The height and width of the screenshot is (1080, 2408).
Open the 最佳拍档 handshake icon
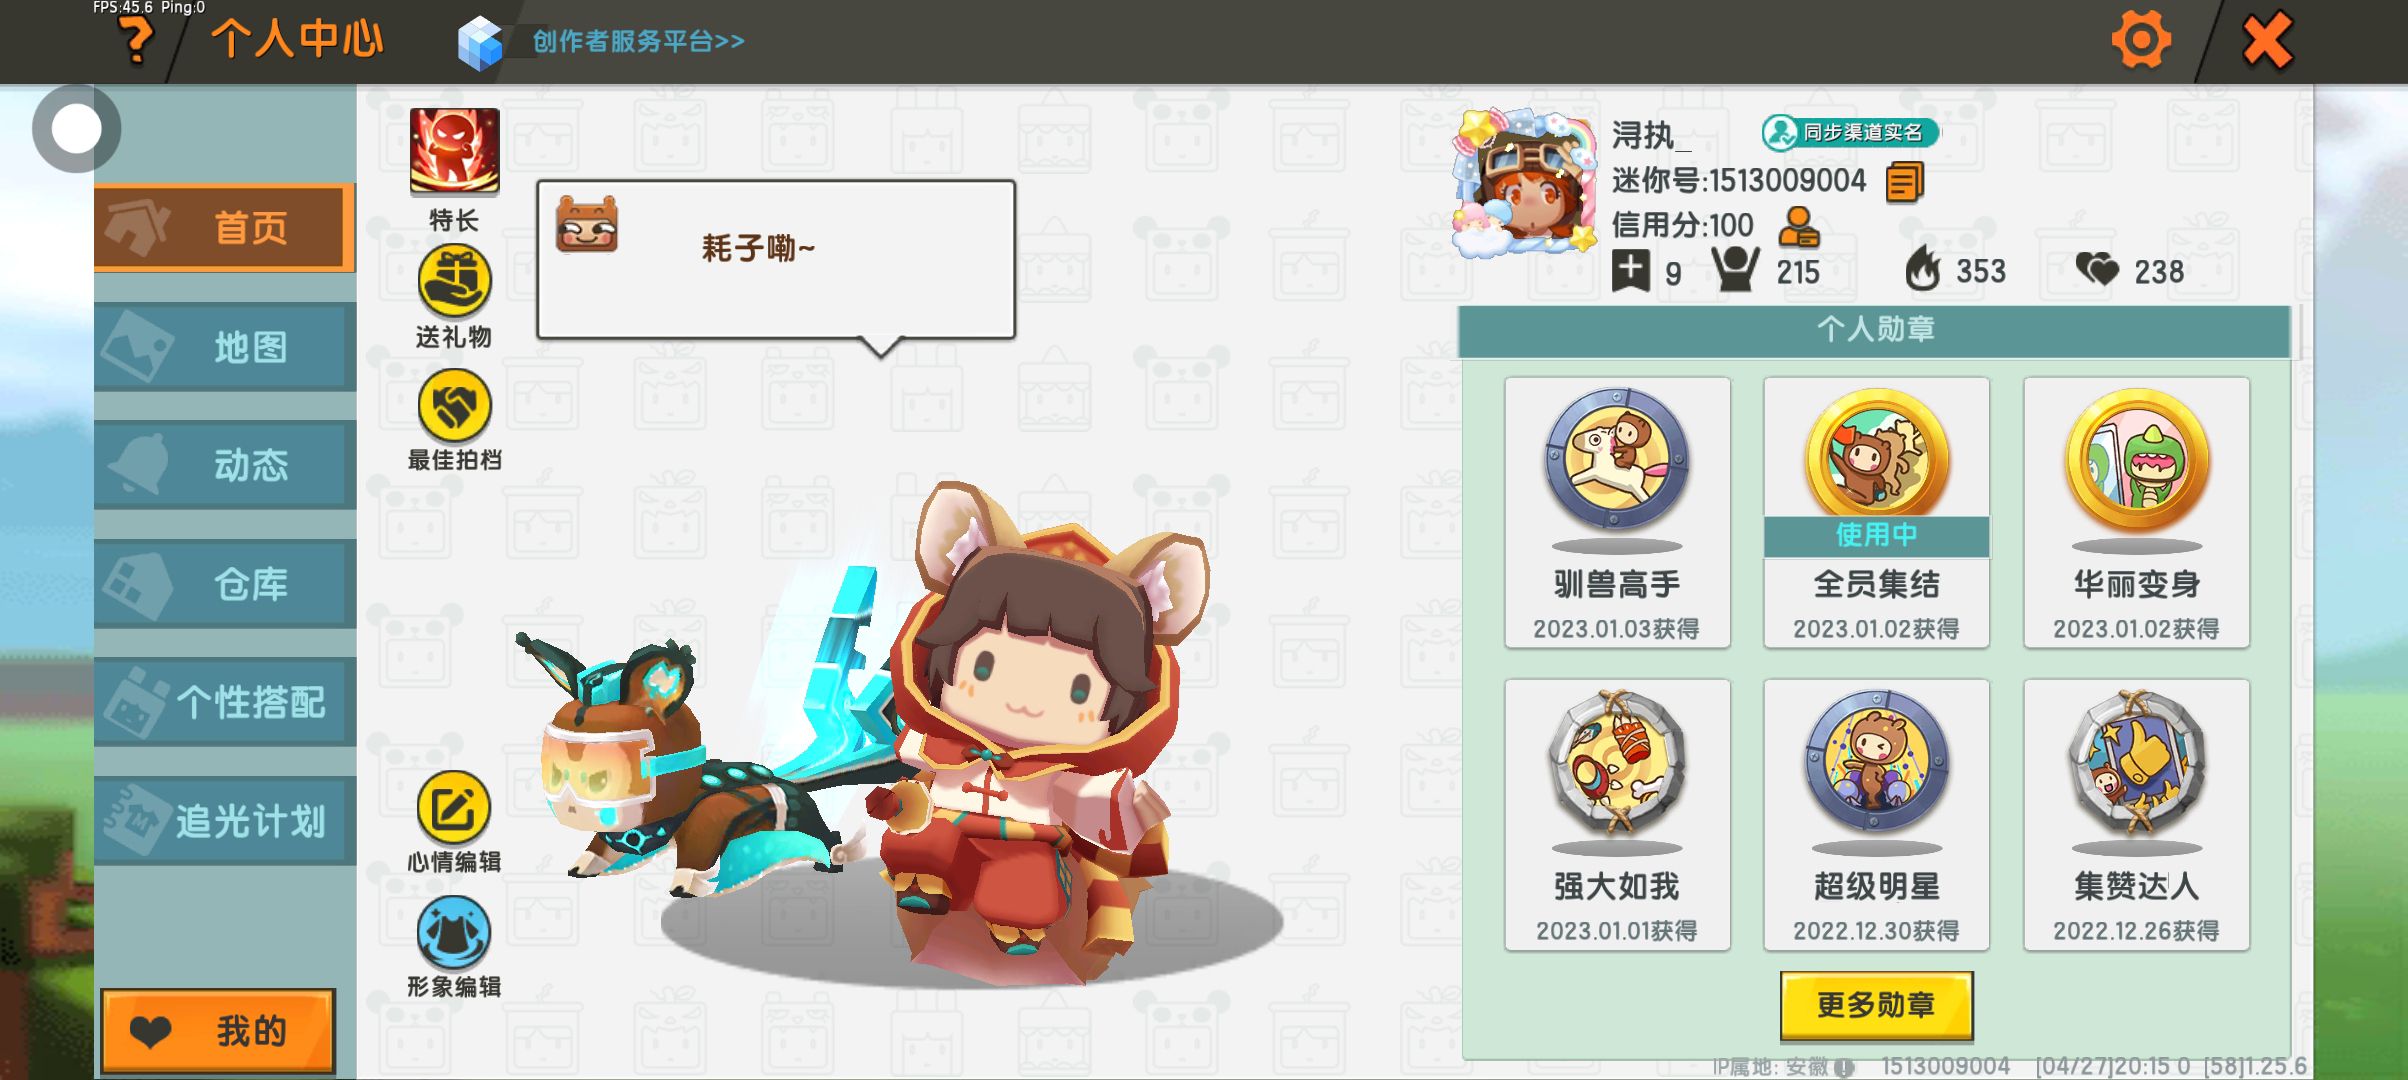click(x=454, y=406)
